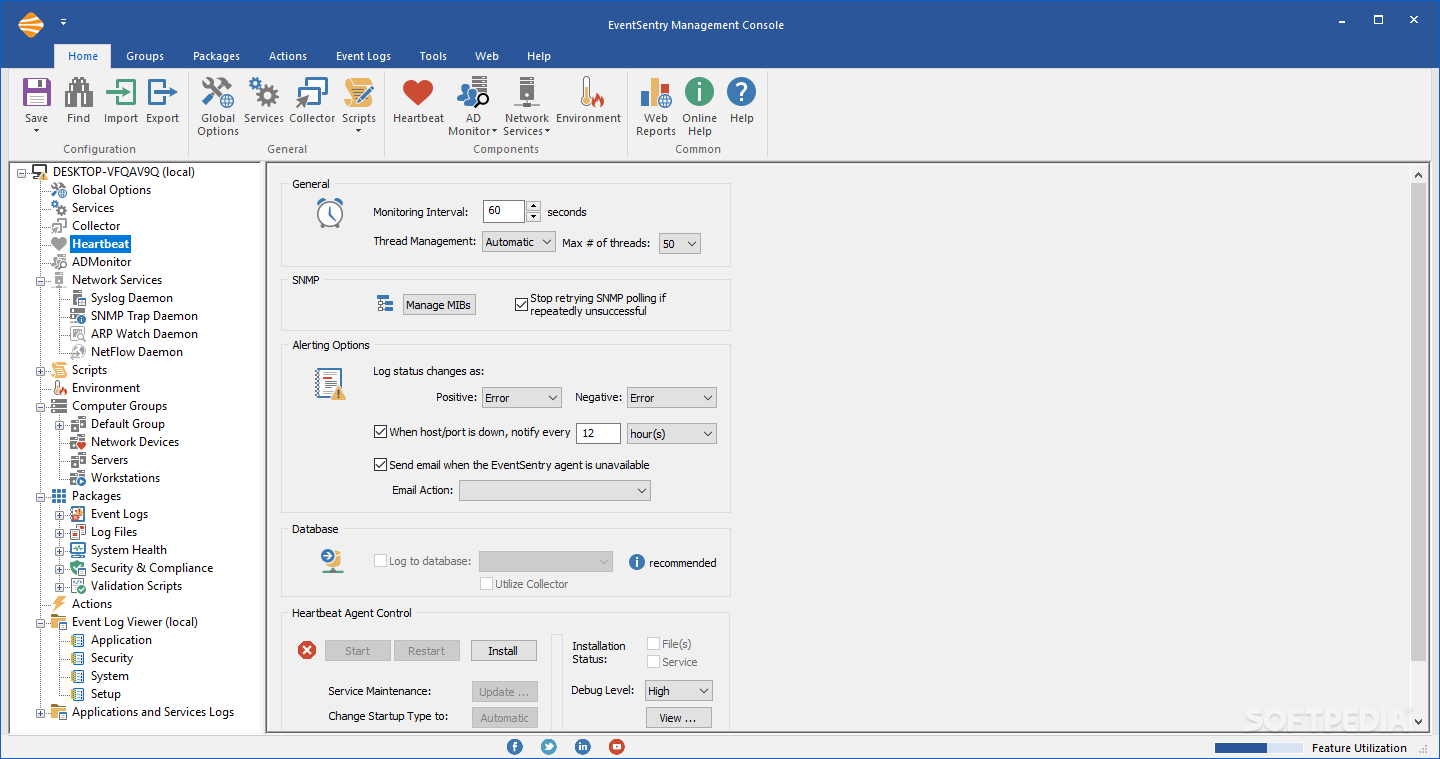Click the Install button

click(503, 651)
